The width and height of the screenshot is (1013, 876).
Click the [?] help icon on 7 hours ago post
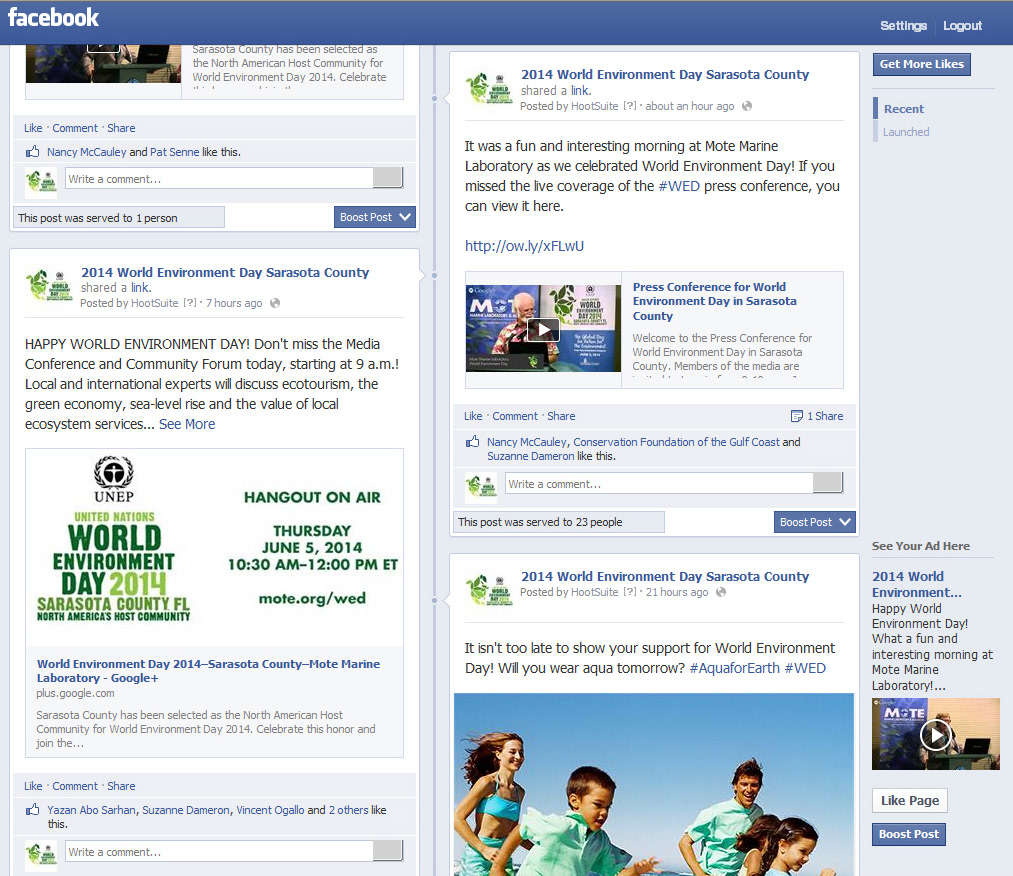click(x=190, y=303)
